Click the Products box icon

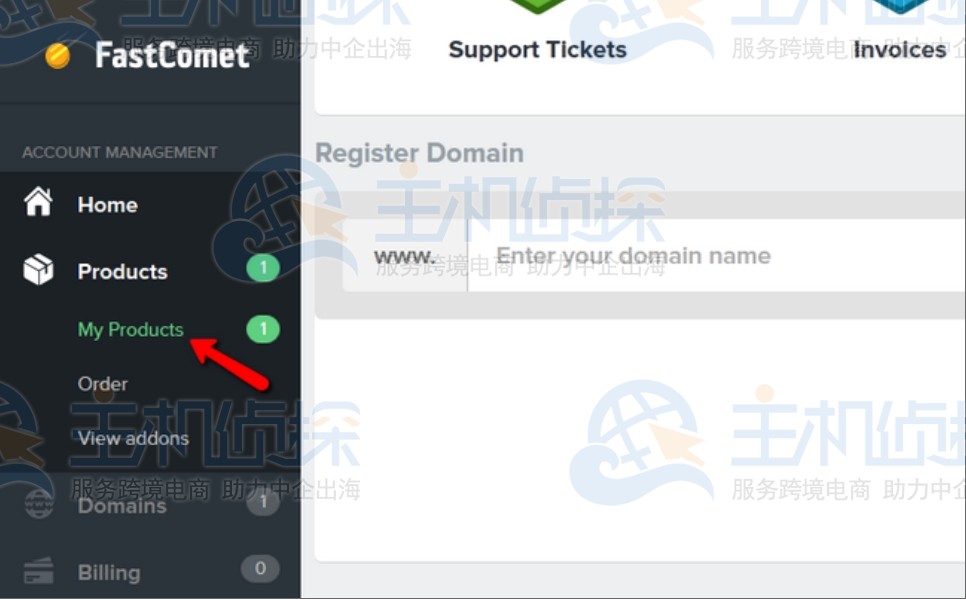click(38, 269)
